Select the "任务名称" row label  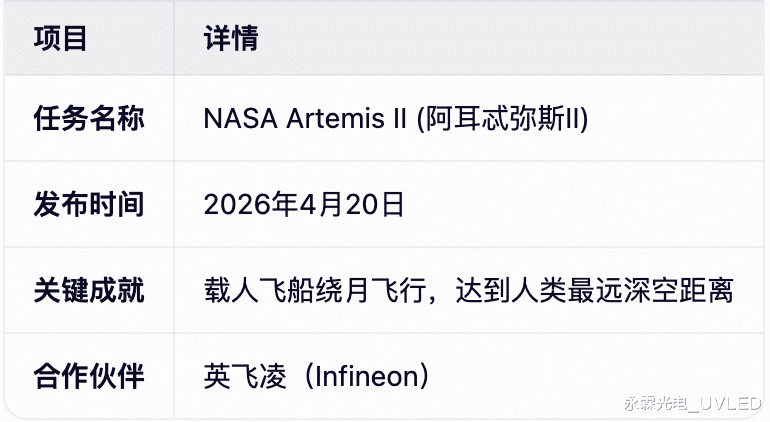tap(89, 119)
